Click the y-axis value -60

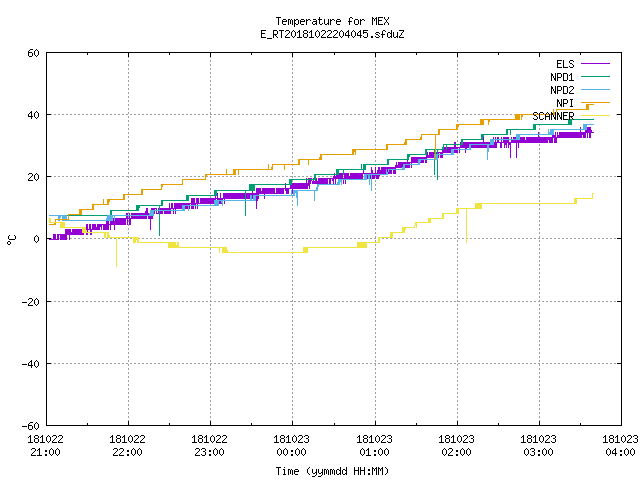tap(31, 426)
